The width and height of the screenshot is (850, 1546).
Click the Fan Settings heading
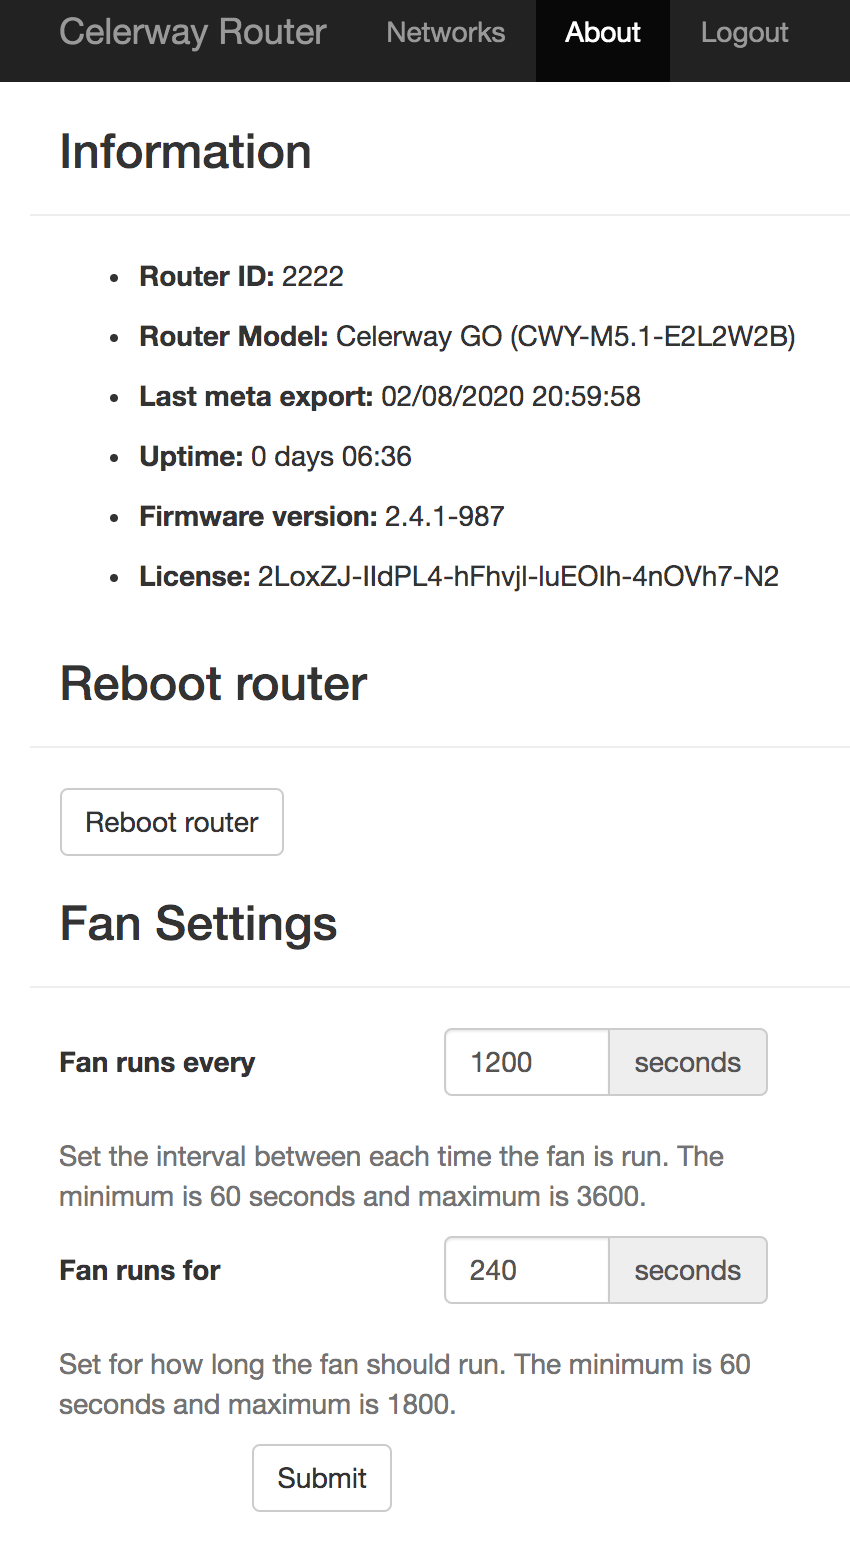[198, 923]
